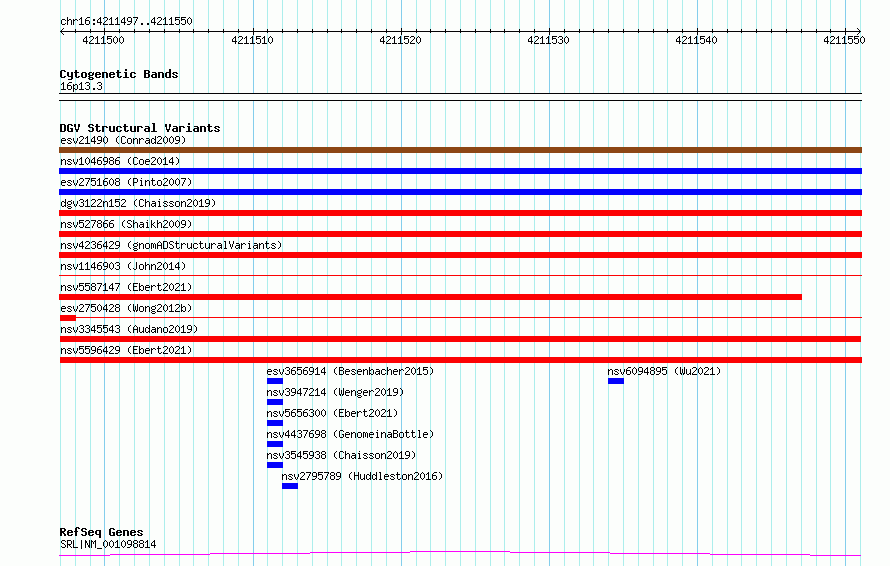The image size is (890, 566).
Task: Click the RefSeq Genes track title
Action: pos(101,533)
